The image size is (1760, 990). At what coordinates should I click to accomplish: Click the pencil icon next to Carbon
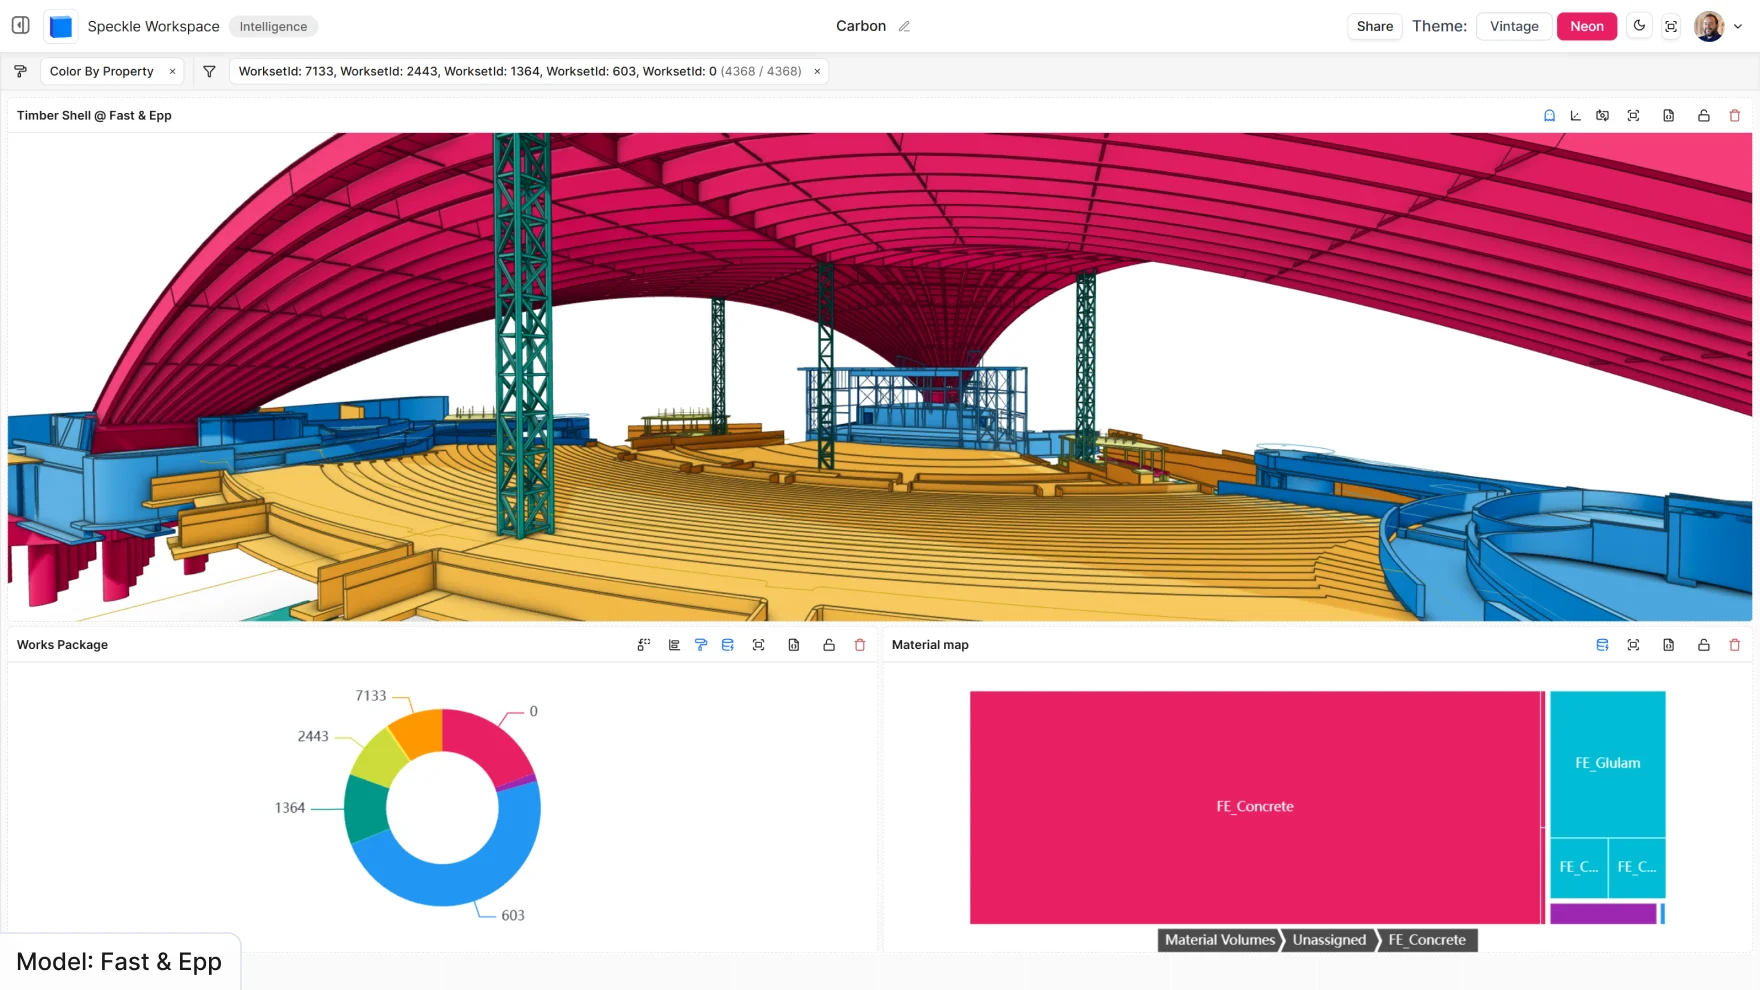(904, 27)
